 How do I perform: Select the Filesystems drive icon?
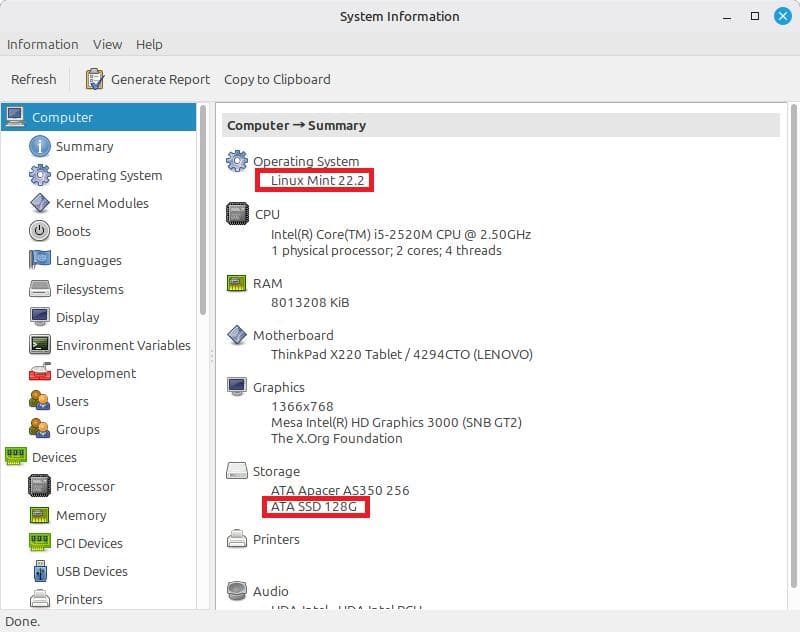[x=39, y=289]
